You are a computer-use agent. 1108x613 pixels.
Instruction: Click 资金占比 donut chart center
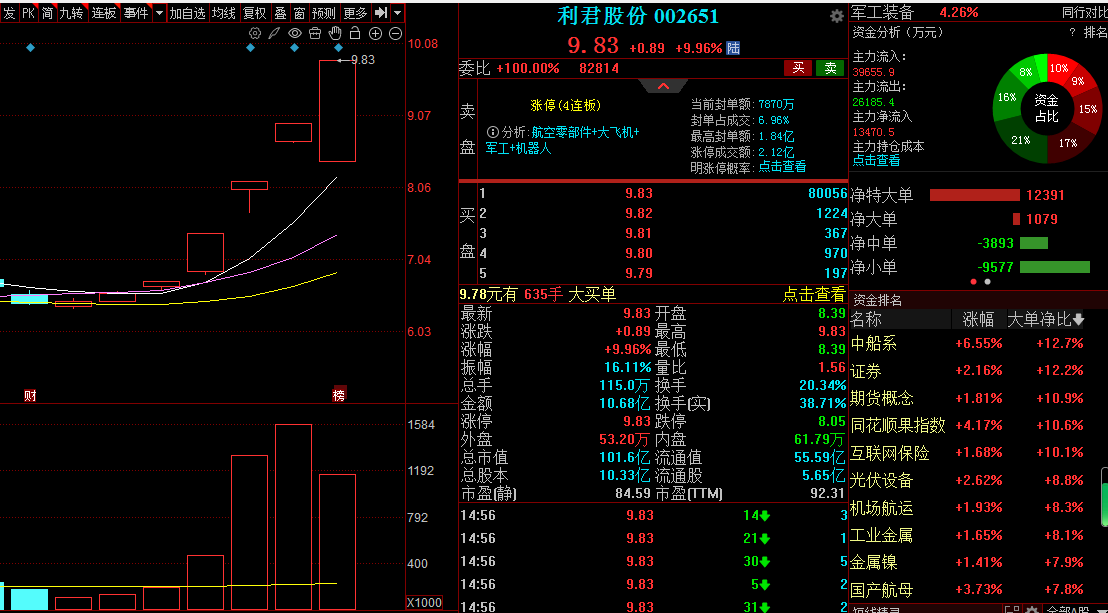click(x=1047, y=109)
